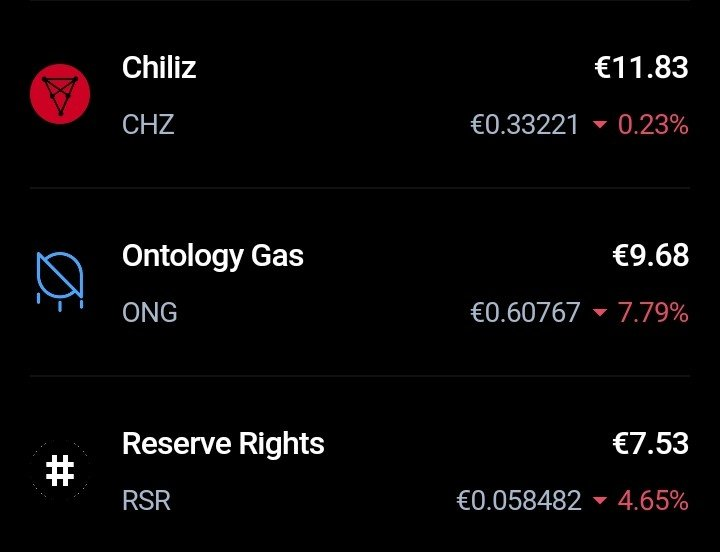The height and width of the screenshot is (552, 720).
Task: Open the Ontology Gas asset name
Action: (213, 256)
